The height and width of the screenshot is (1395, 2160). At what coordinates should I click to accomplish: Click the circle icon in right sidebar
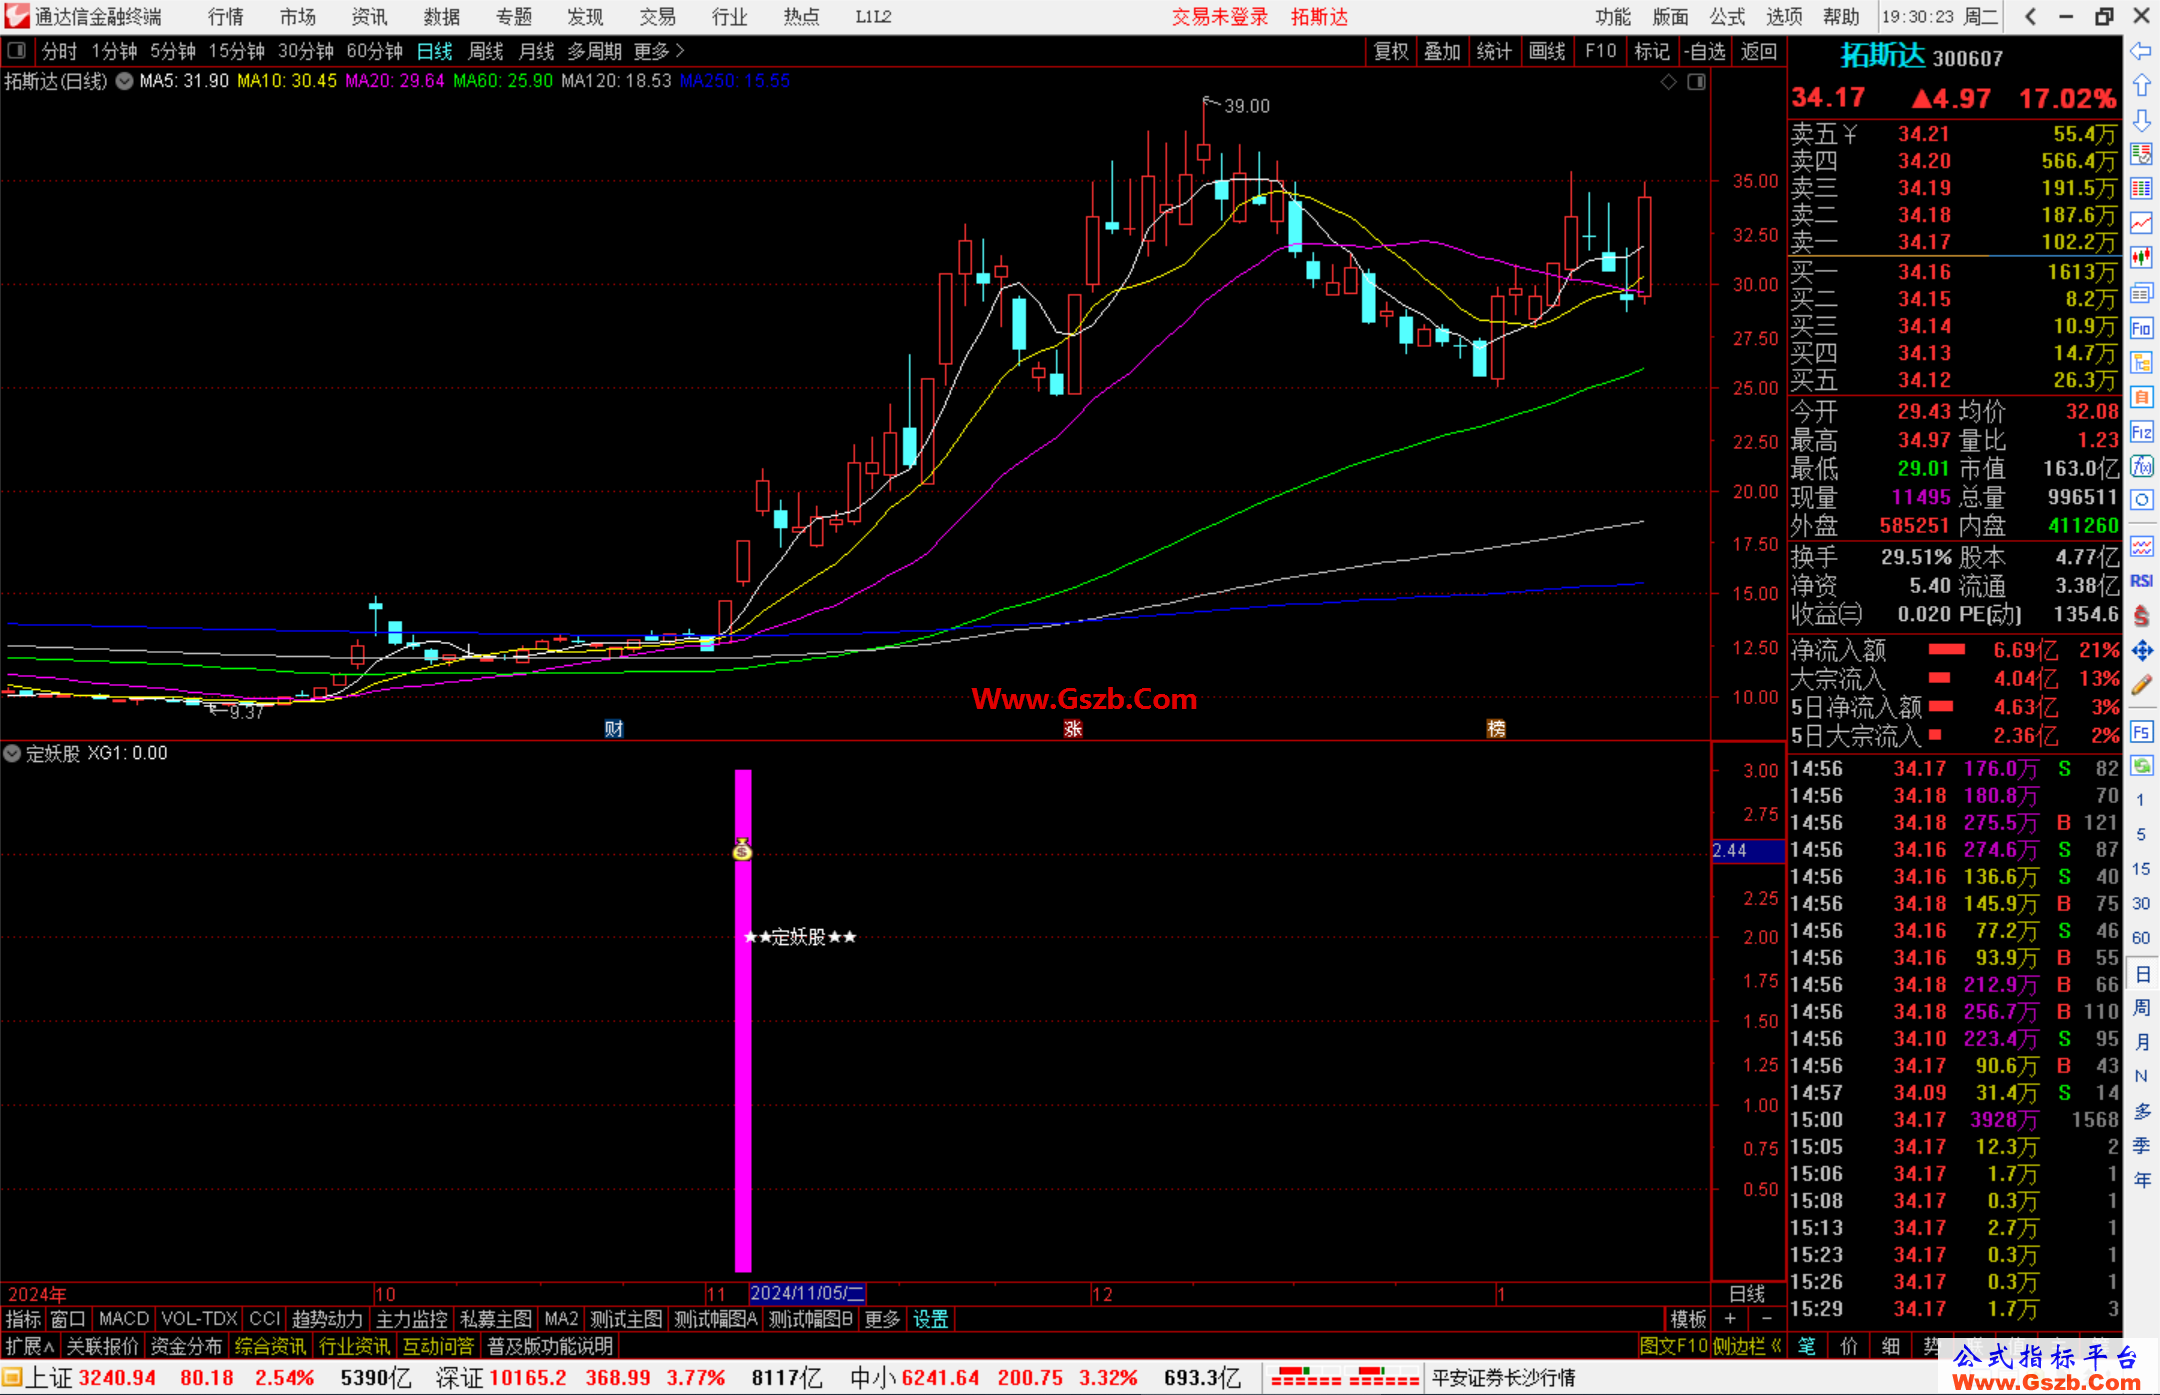pyautogui.click(x=2141, y=500)
